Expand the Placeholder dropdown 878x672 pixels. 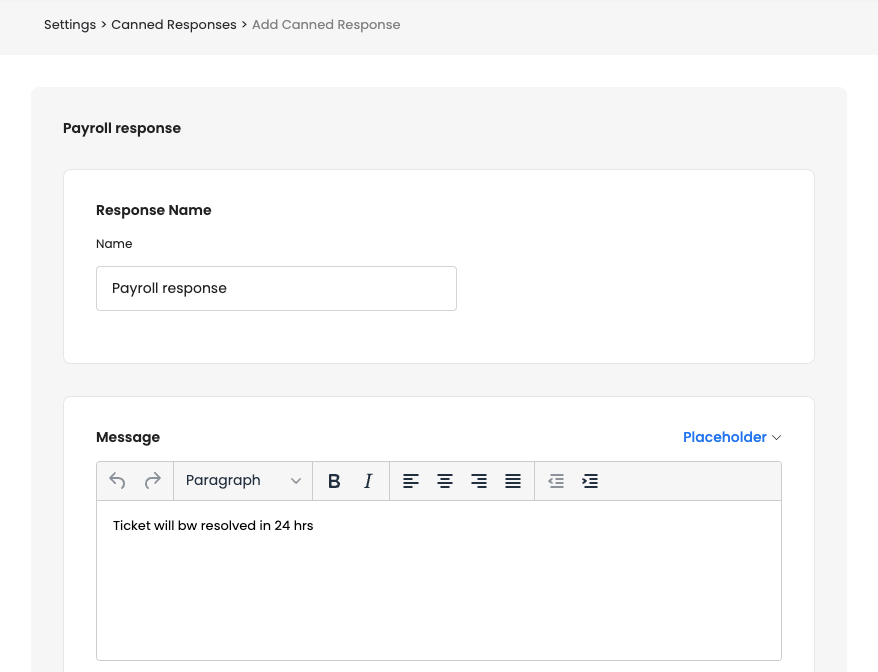(x=731, y=437)
